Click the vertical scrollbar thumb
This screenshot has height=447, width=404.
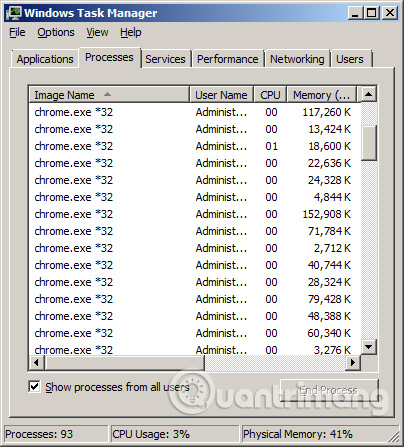tap(369, 143)
